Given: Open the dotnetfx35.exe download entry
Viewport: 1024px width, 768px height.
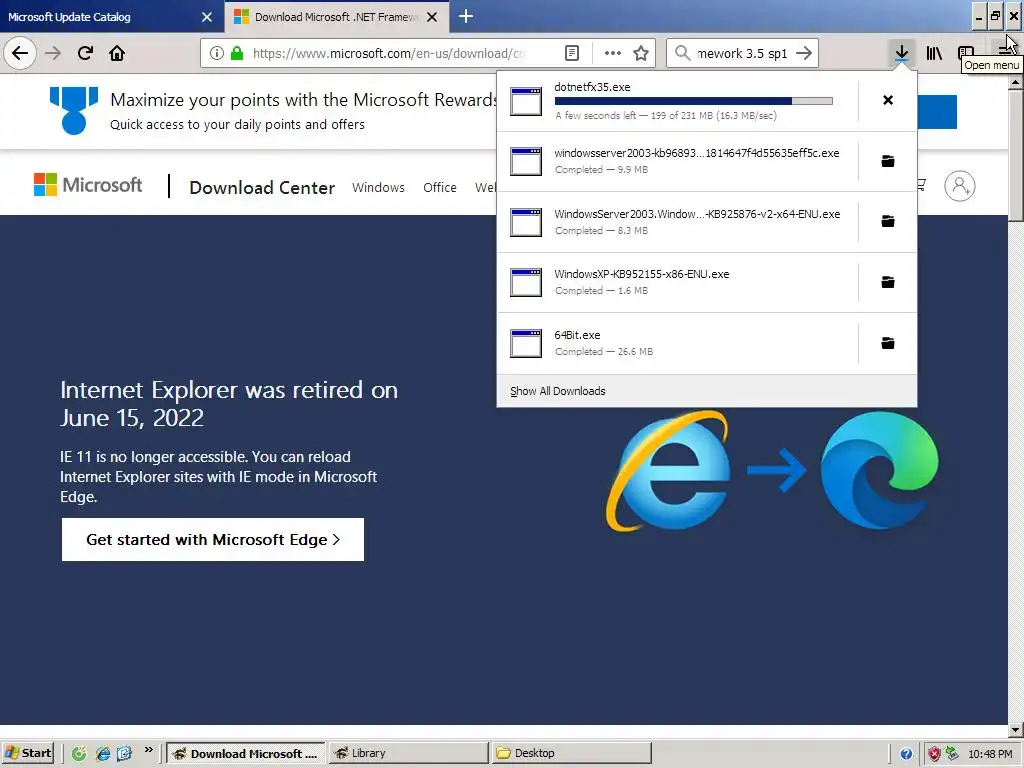Looking at the screenshot, I should tap(677, 101).
